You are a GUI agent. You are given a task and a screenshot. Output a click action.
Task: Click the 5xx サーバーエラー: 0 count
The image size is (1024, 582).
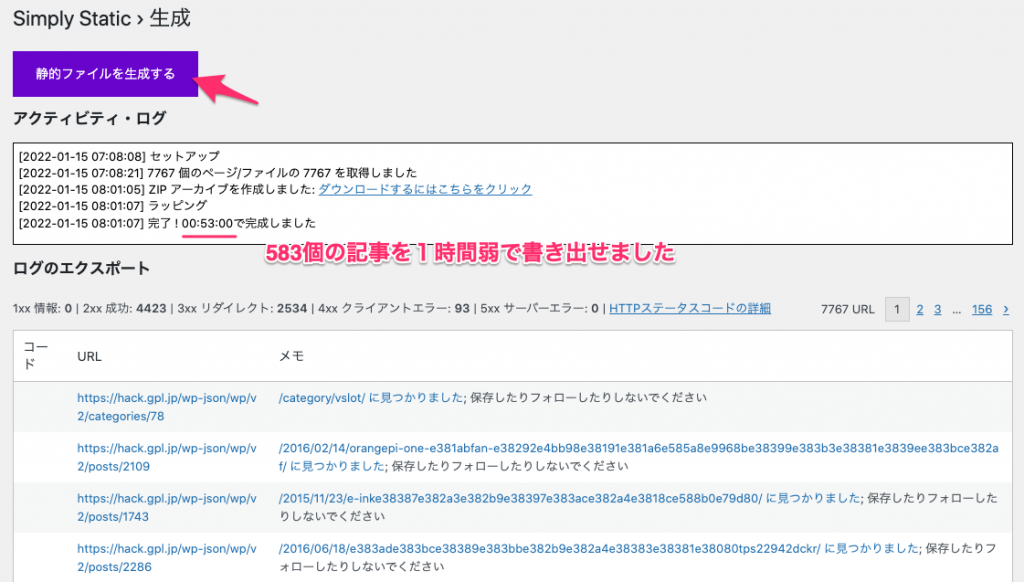click(x=539, y=308)
